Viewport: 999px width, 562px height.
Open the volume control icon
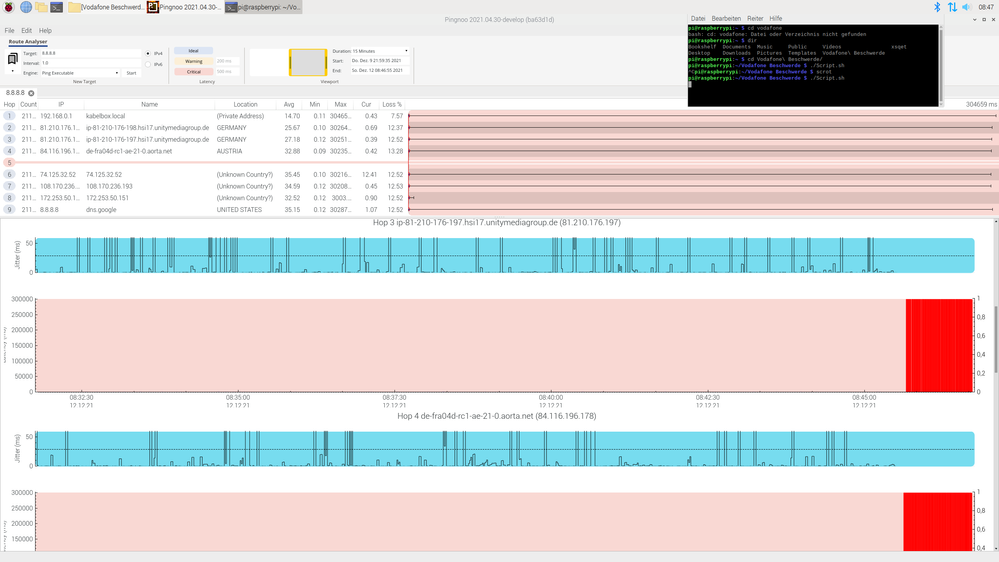coord(968,7)
